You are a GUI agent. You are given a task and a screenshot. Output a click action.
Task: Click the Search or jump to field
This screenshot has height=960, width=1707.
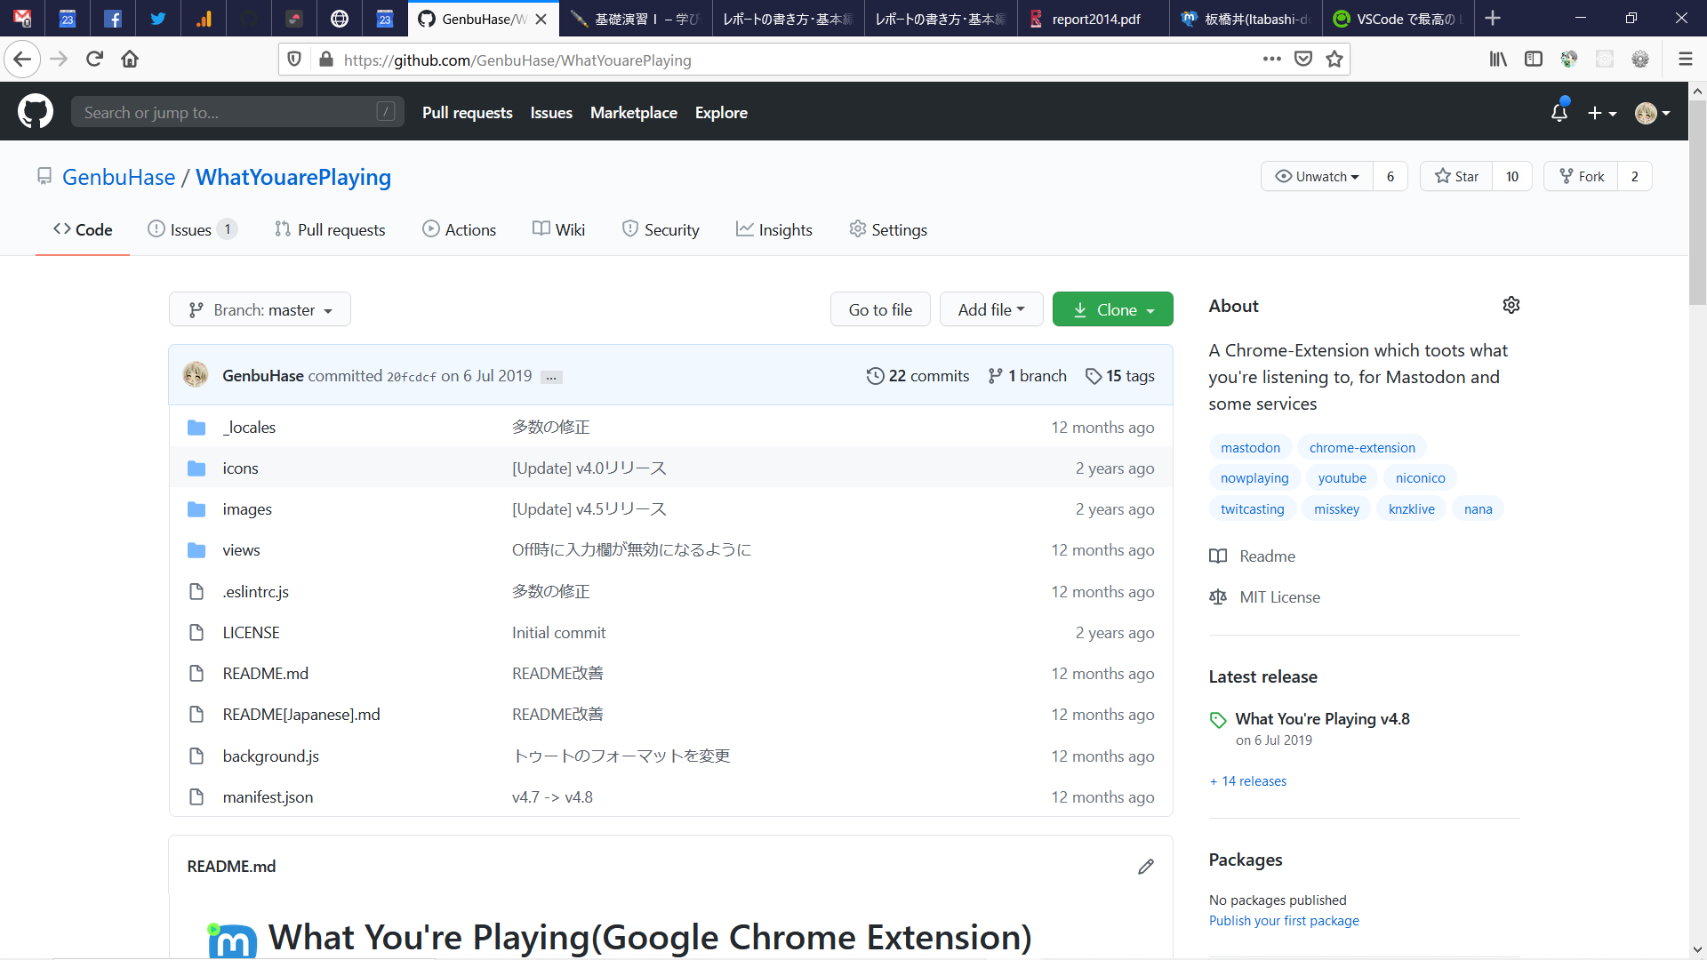click(x=227, y=113)
